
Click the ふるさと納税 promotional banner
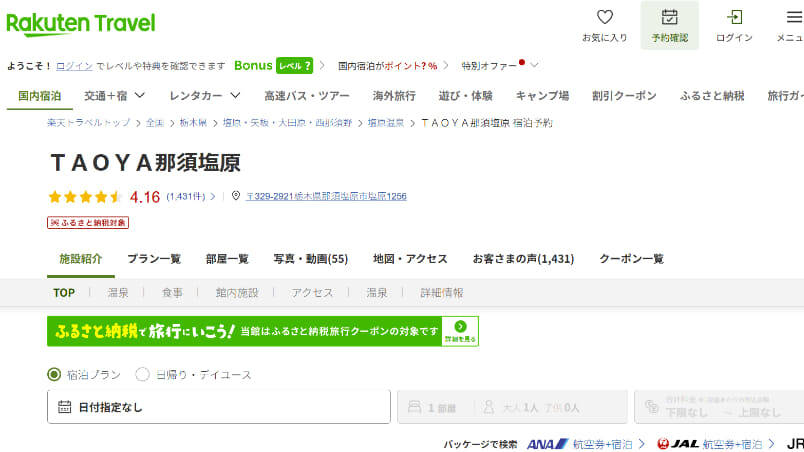[x=262, y=331]
